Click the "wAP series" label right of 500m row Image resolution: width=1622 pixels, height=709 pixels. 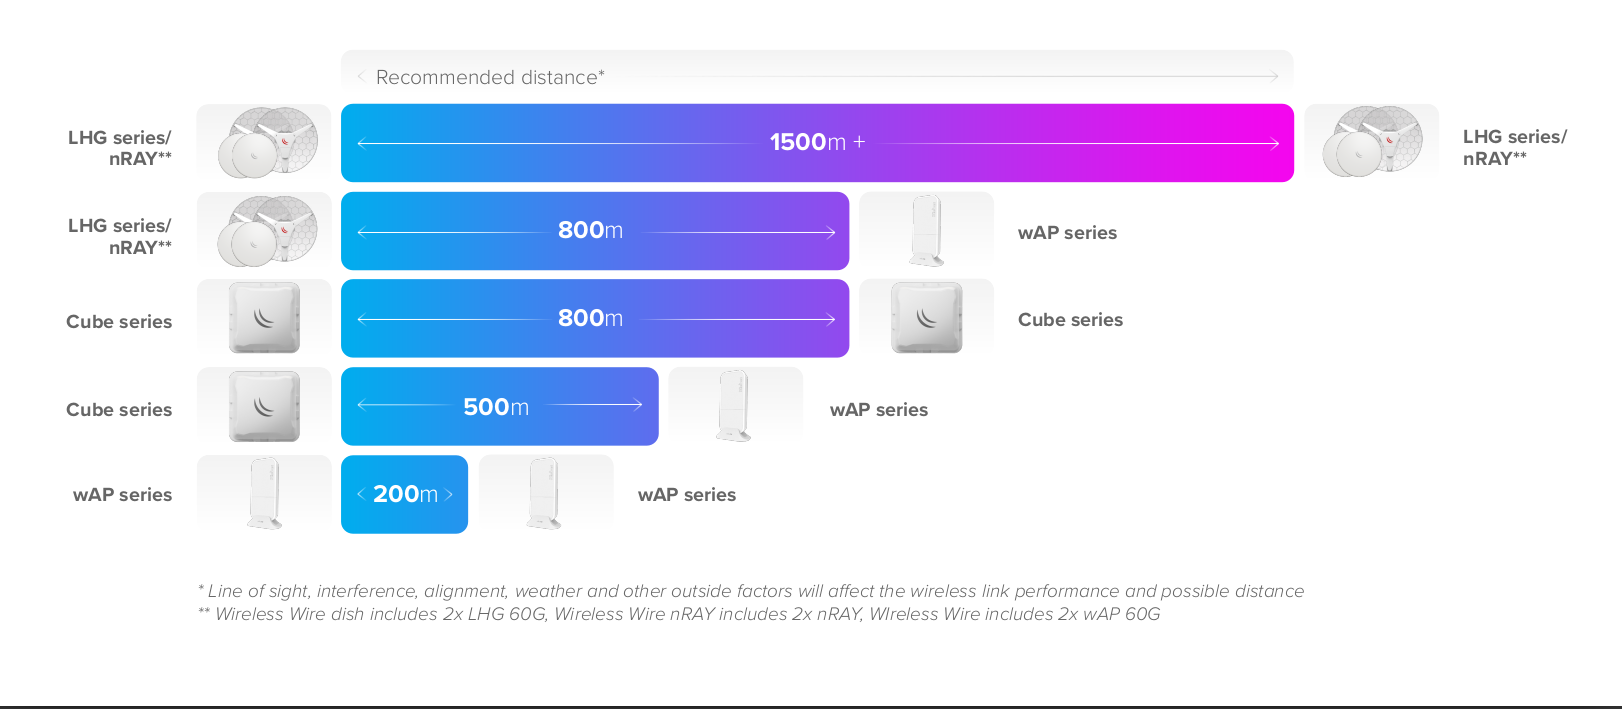point(878,410)
